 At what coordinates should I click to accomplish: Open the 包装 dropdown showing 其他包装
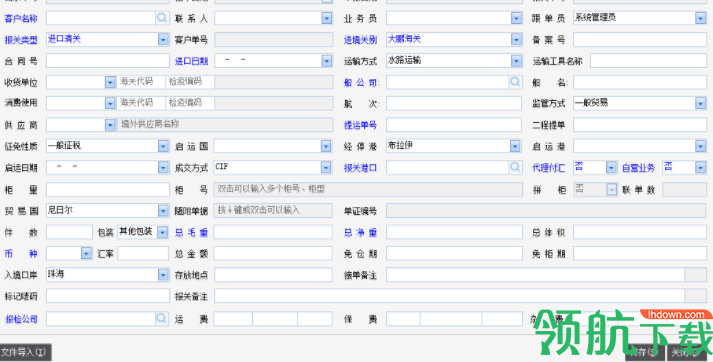163,232
